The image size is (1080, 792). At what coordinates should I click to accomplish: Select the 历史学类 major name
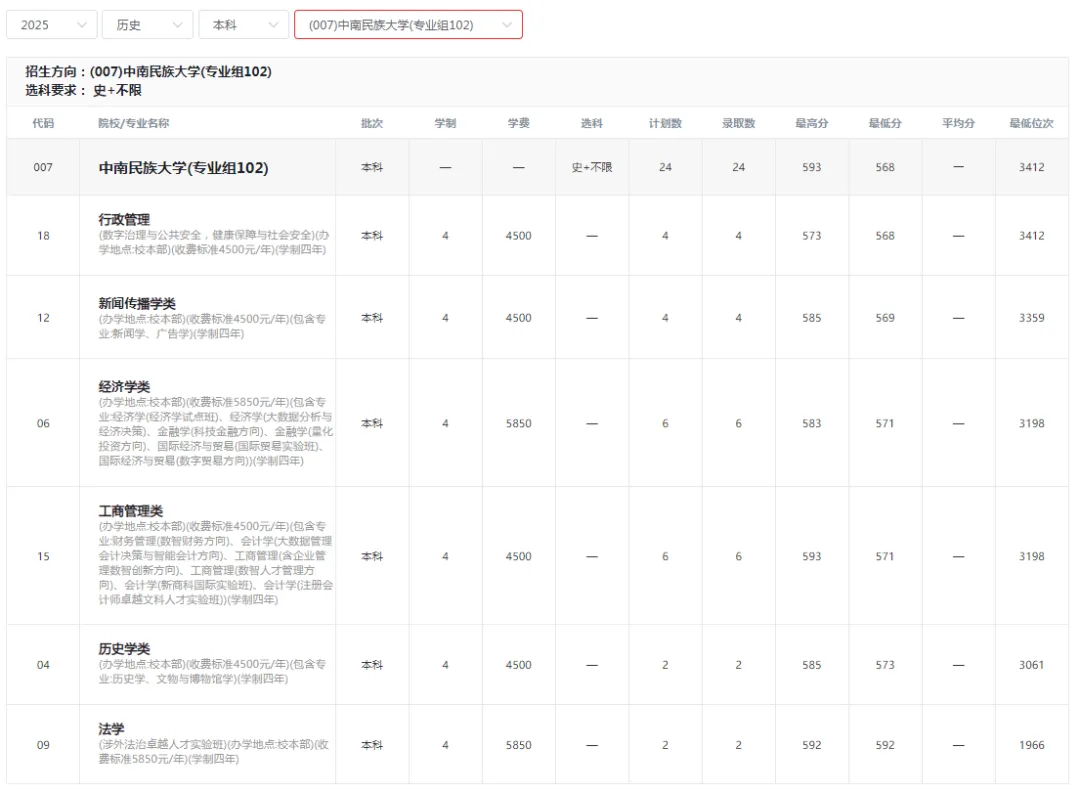point(124,649)
